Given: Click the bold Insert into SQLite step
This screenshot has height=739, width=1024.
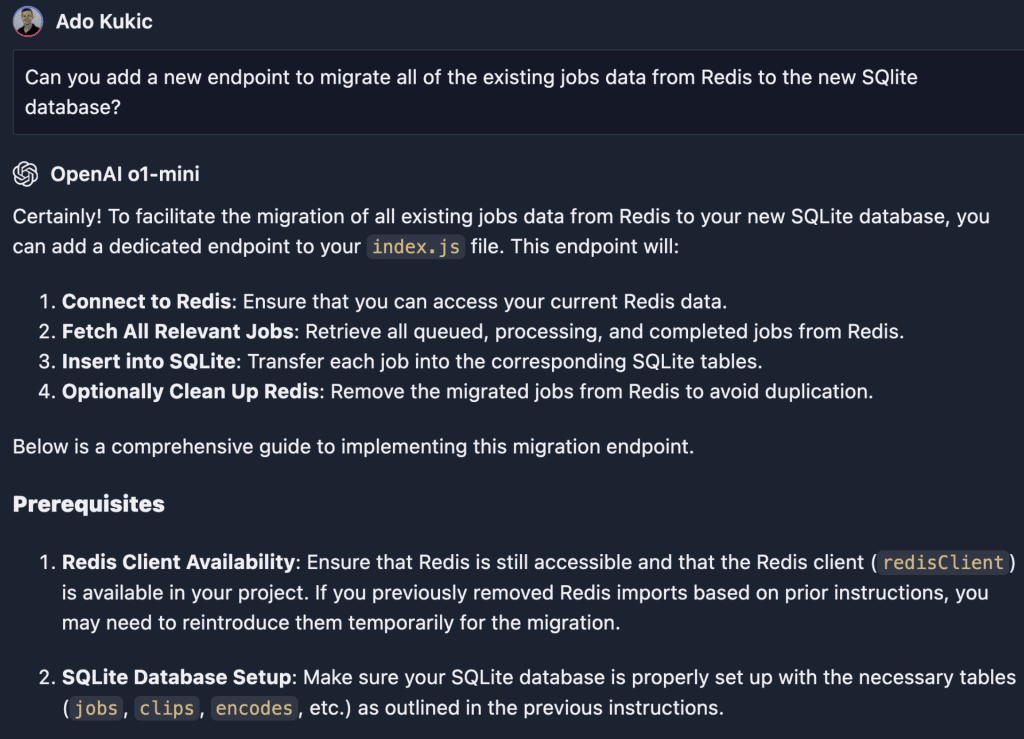Looking at the screenshot, I should [x=147, y=361].
